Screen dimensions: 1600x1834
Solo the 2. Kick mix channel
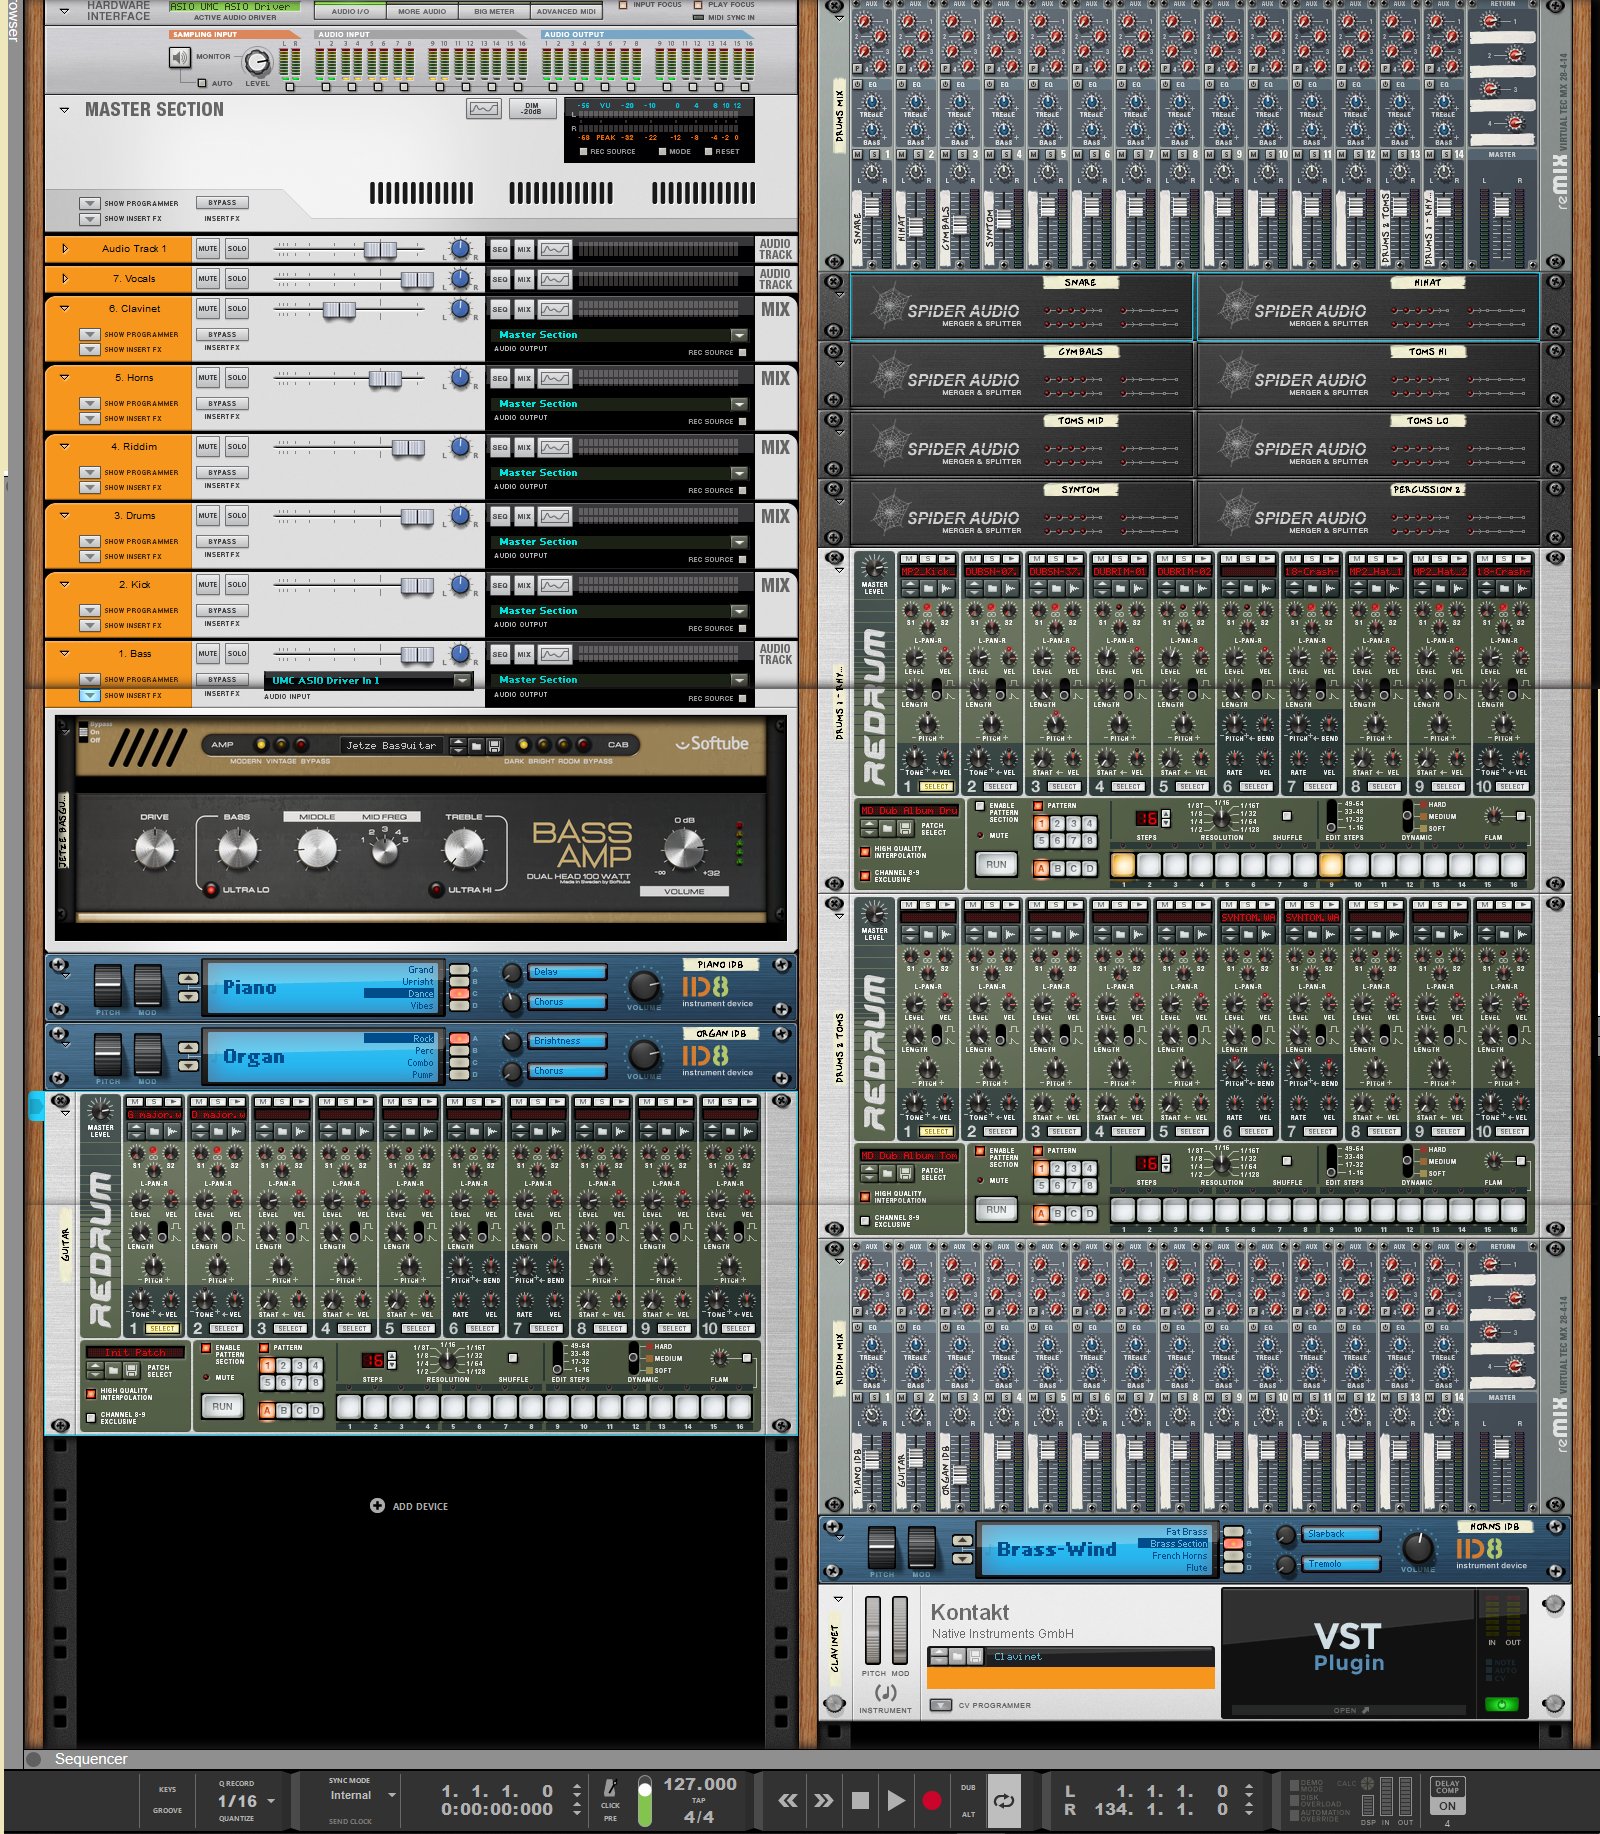(236, 585)
